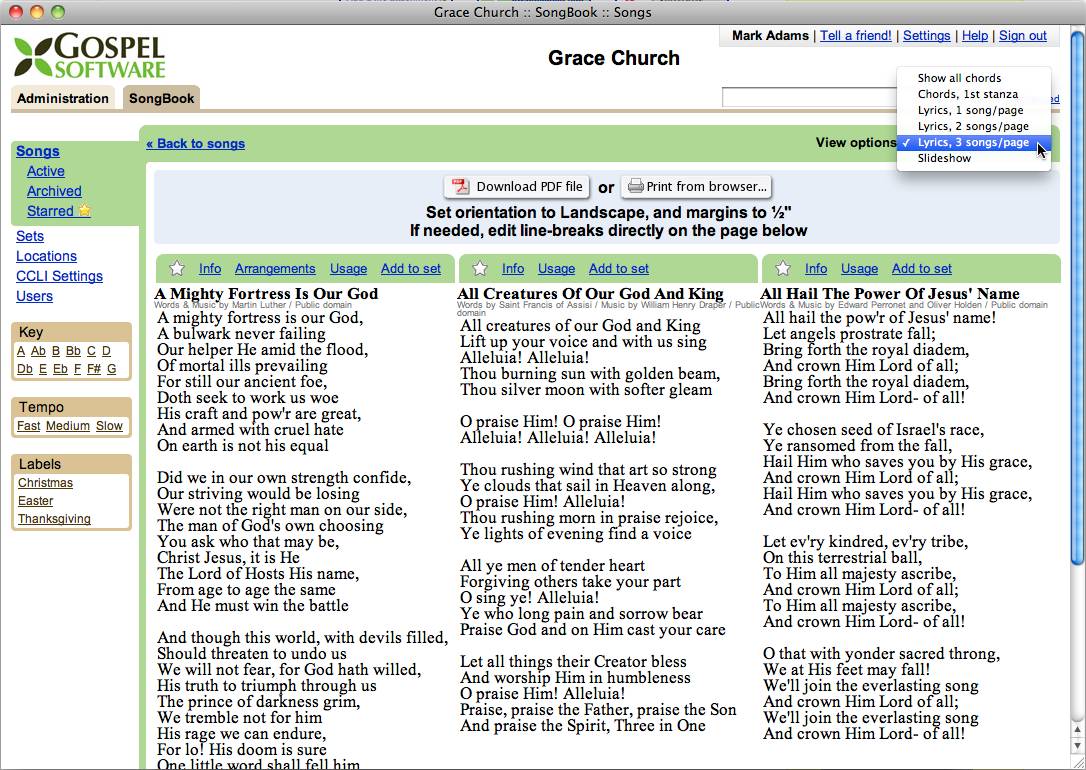Image resolution: width=1086 pixels, height=770 pixels.
Task: Filter songs by Fast tempo
Action: (28, 426)
